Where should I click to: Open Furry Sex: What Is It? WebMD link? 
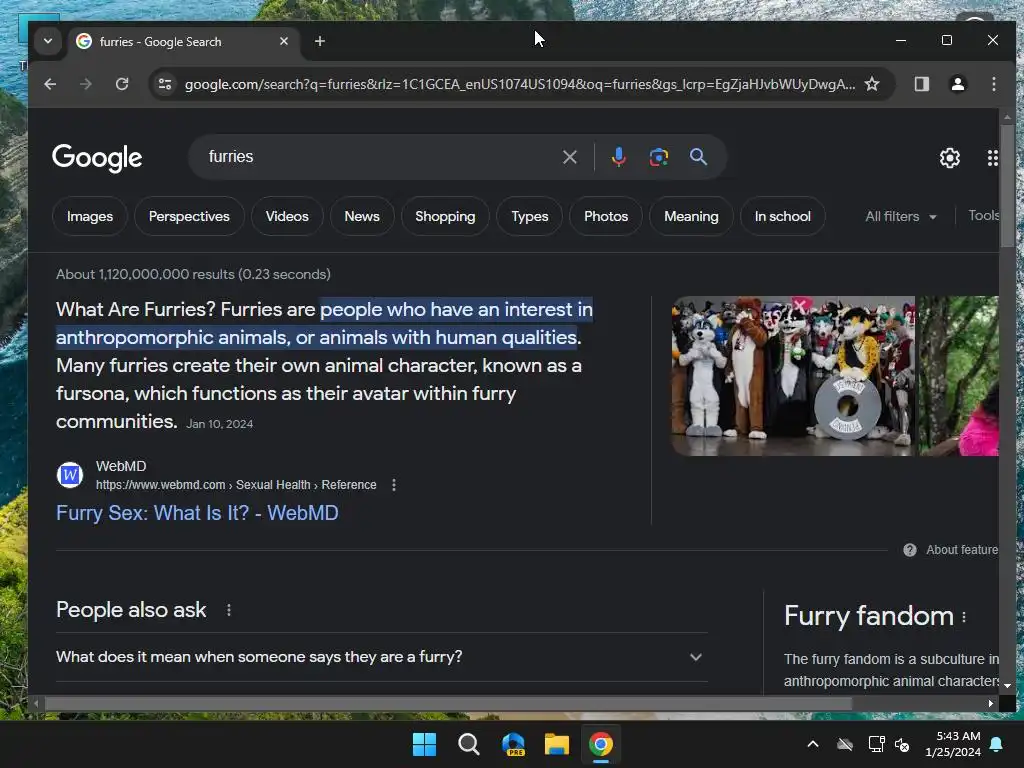(x=197, y=513)
